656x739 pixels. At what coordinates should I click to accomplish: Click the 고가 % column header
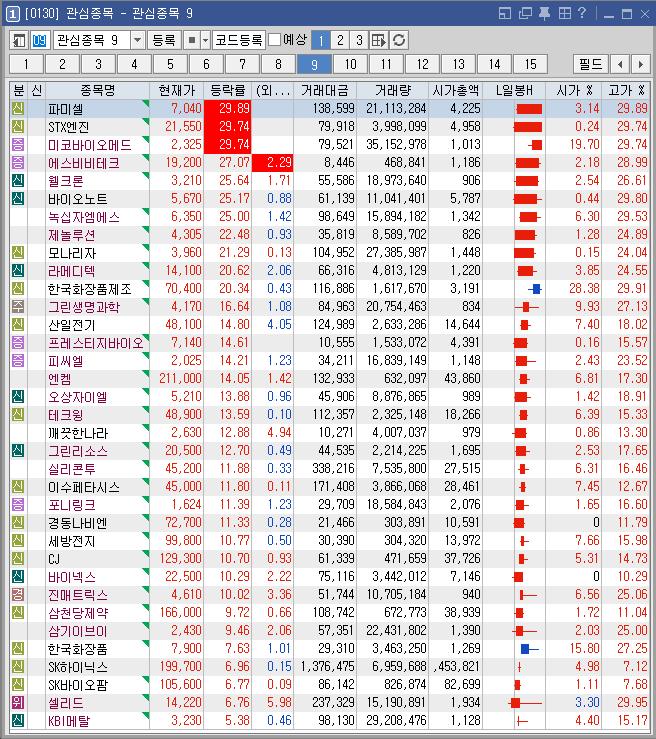click(x=625, y=90)
